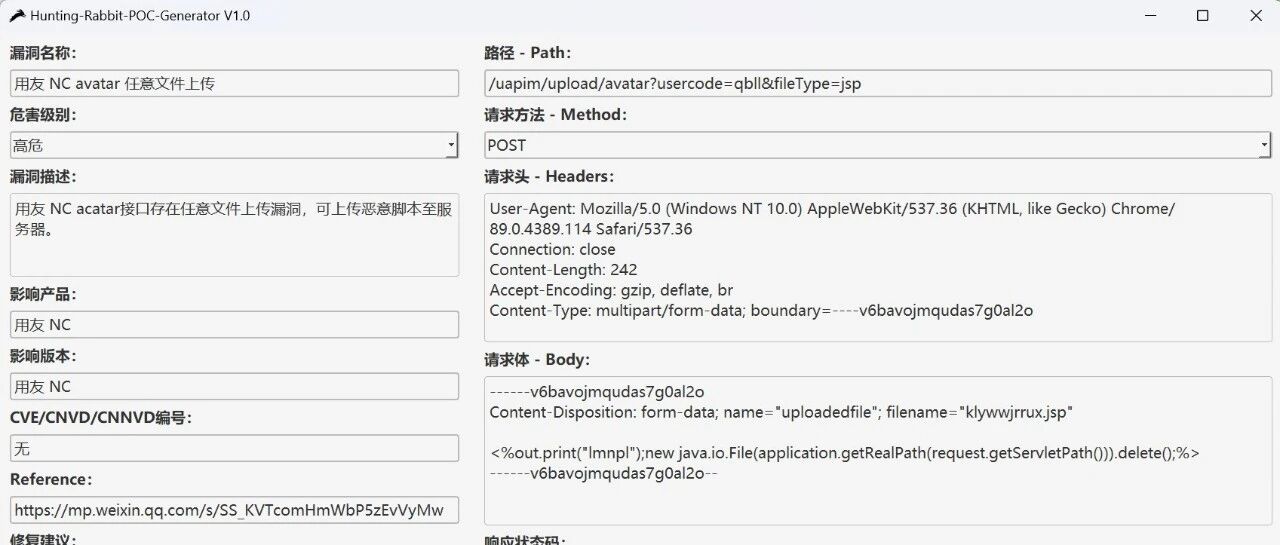Click the Hunting-Rabbit app icon in title bar
Viewport: 1280px width, 545px height.
pos(17,15)
